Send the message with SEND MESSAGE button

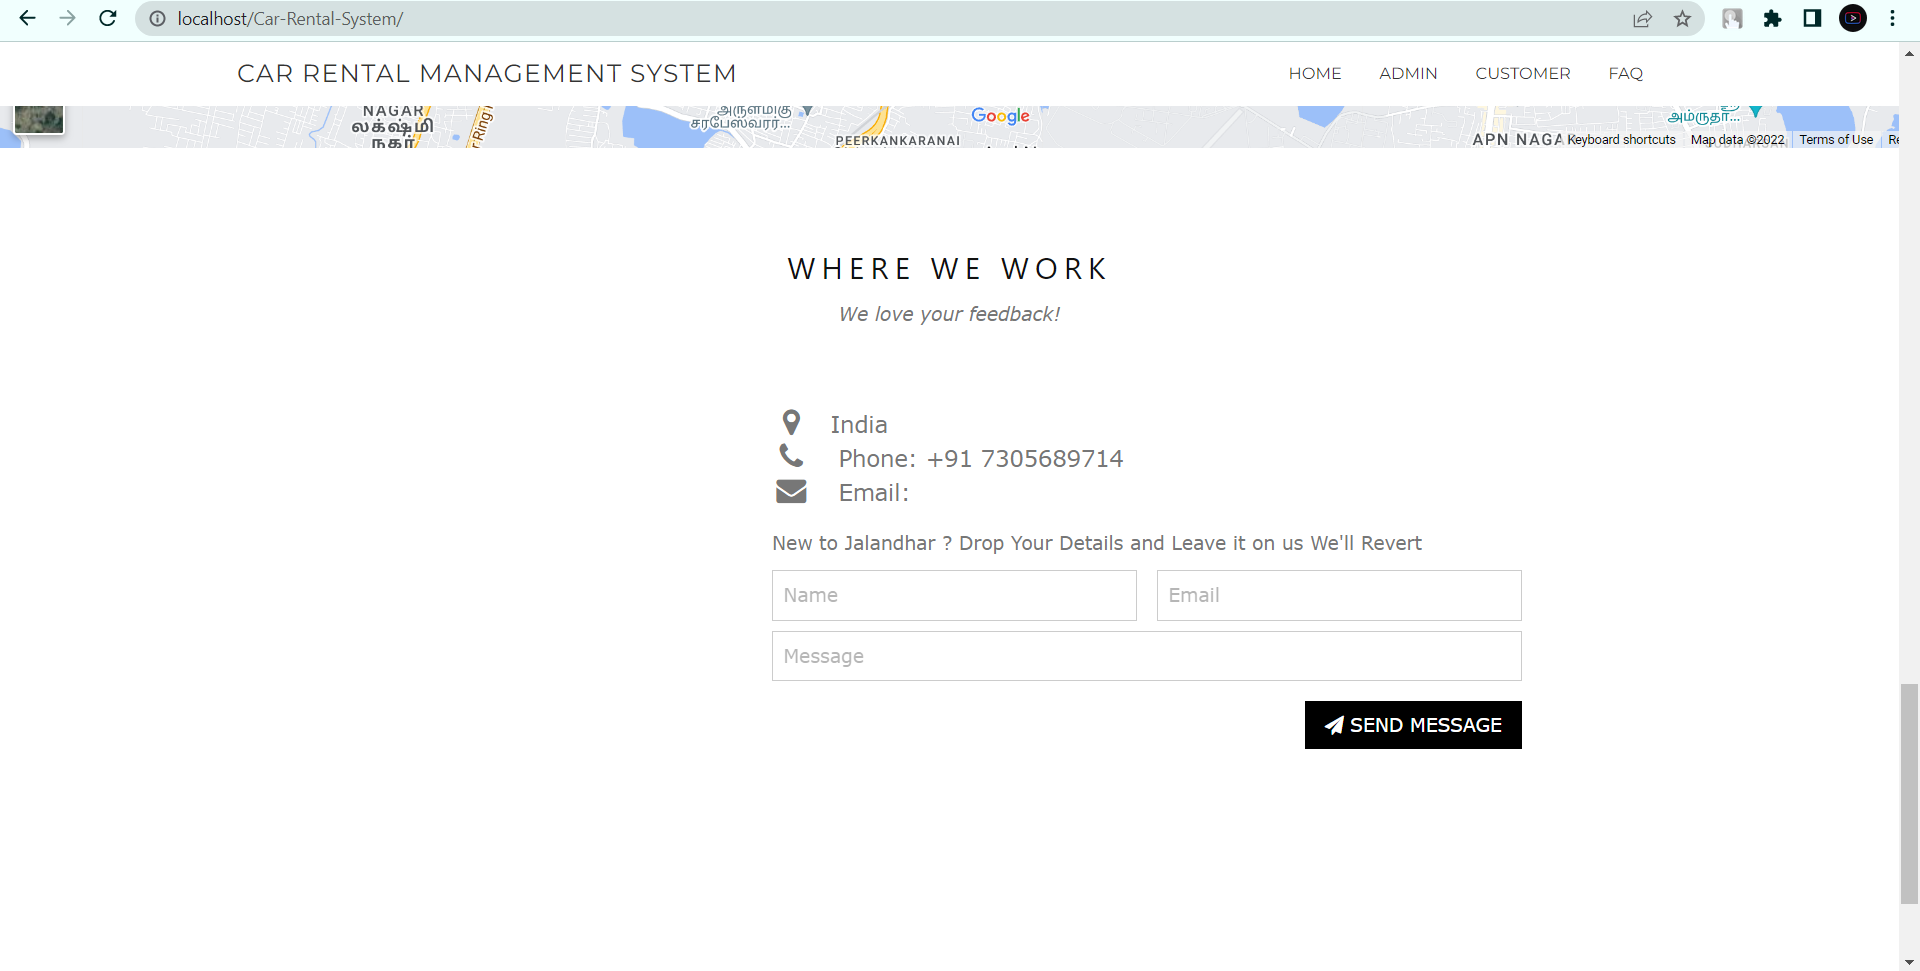click(x=1413, y=725)
